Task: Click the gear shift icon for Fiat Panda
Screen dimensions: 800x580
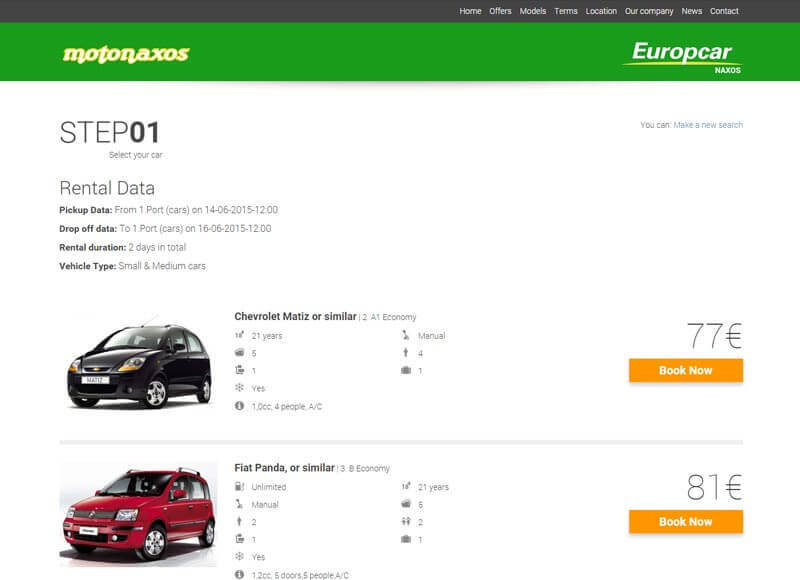Action: click(239, 504)
